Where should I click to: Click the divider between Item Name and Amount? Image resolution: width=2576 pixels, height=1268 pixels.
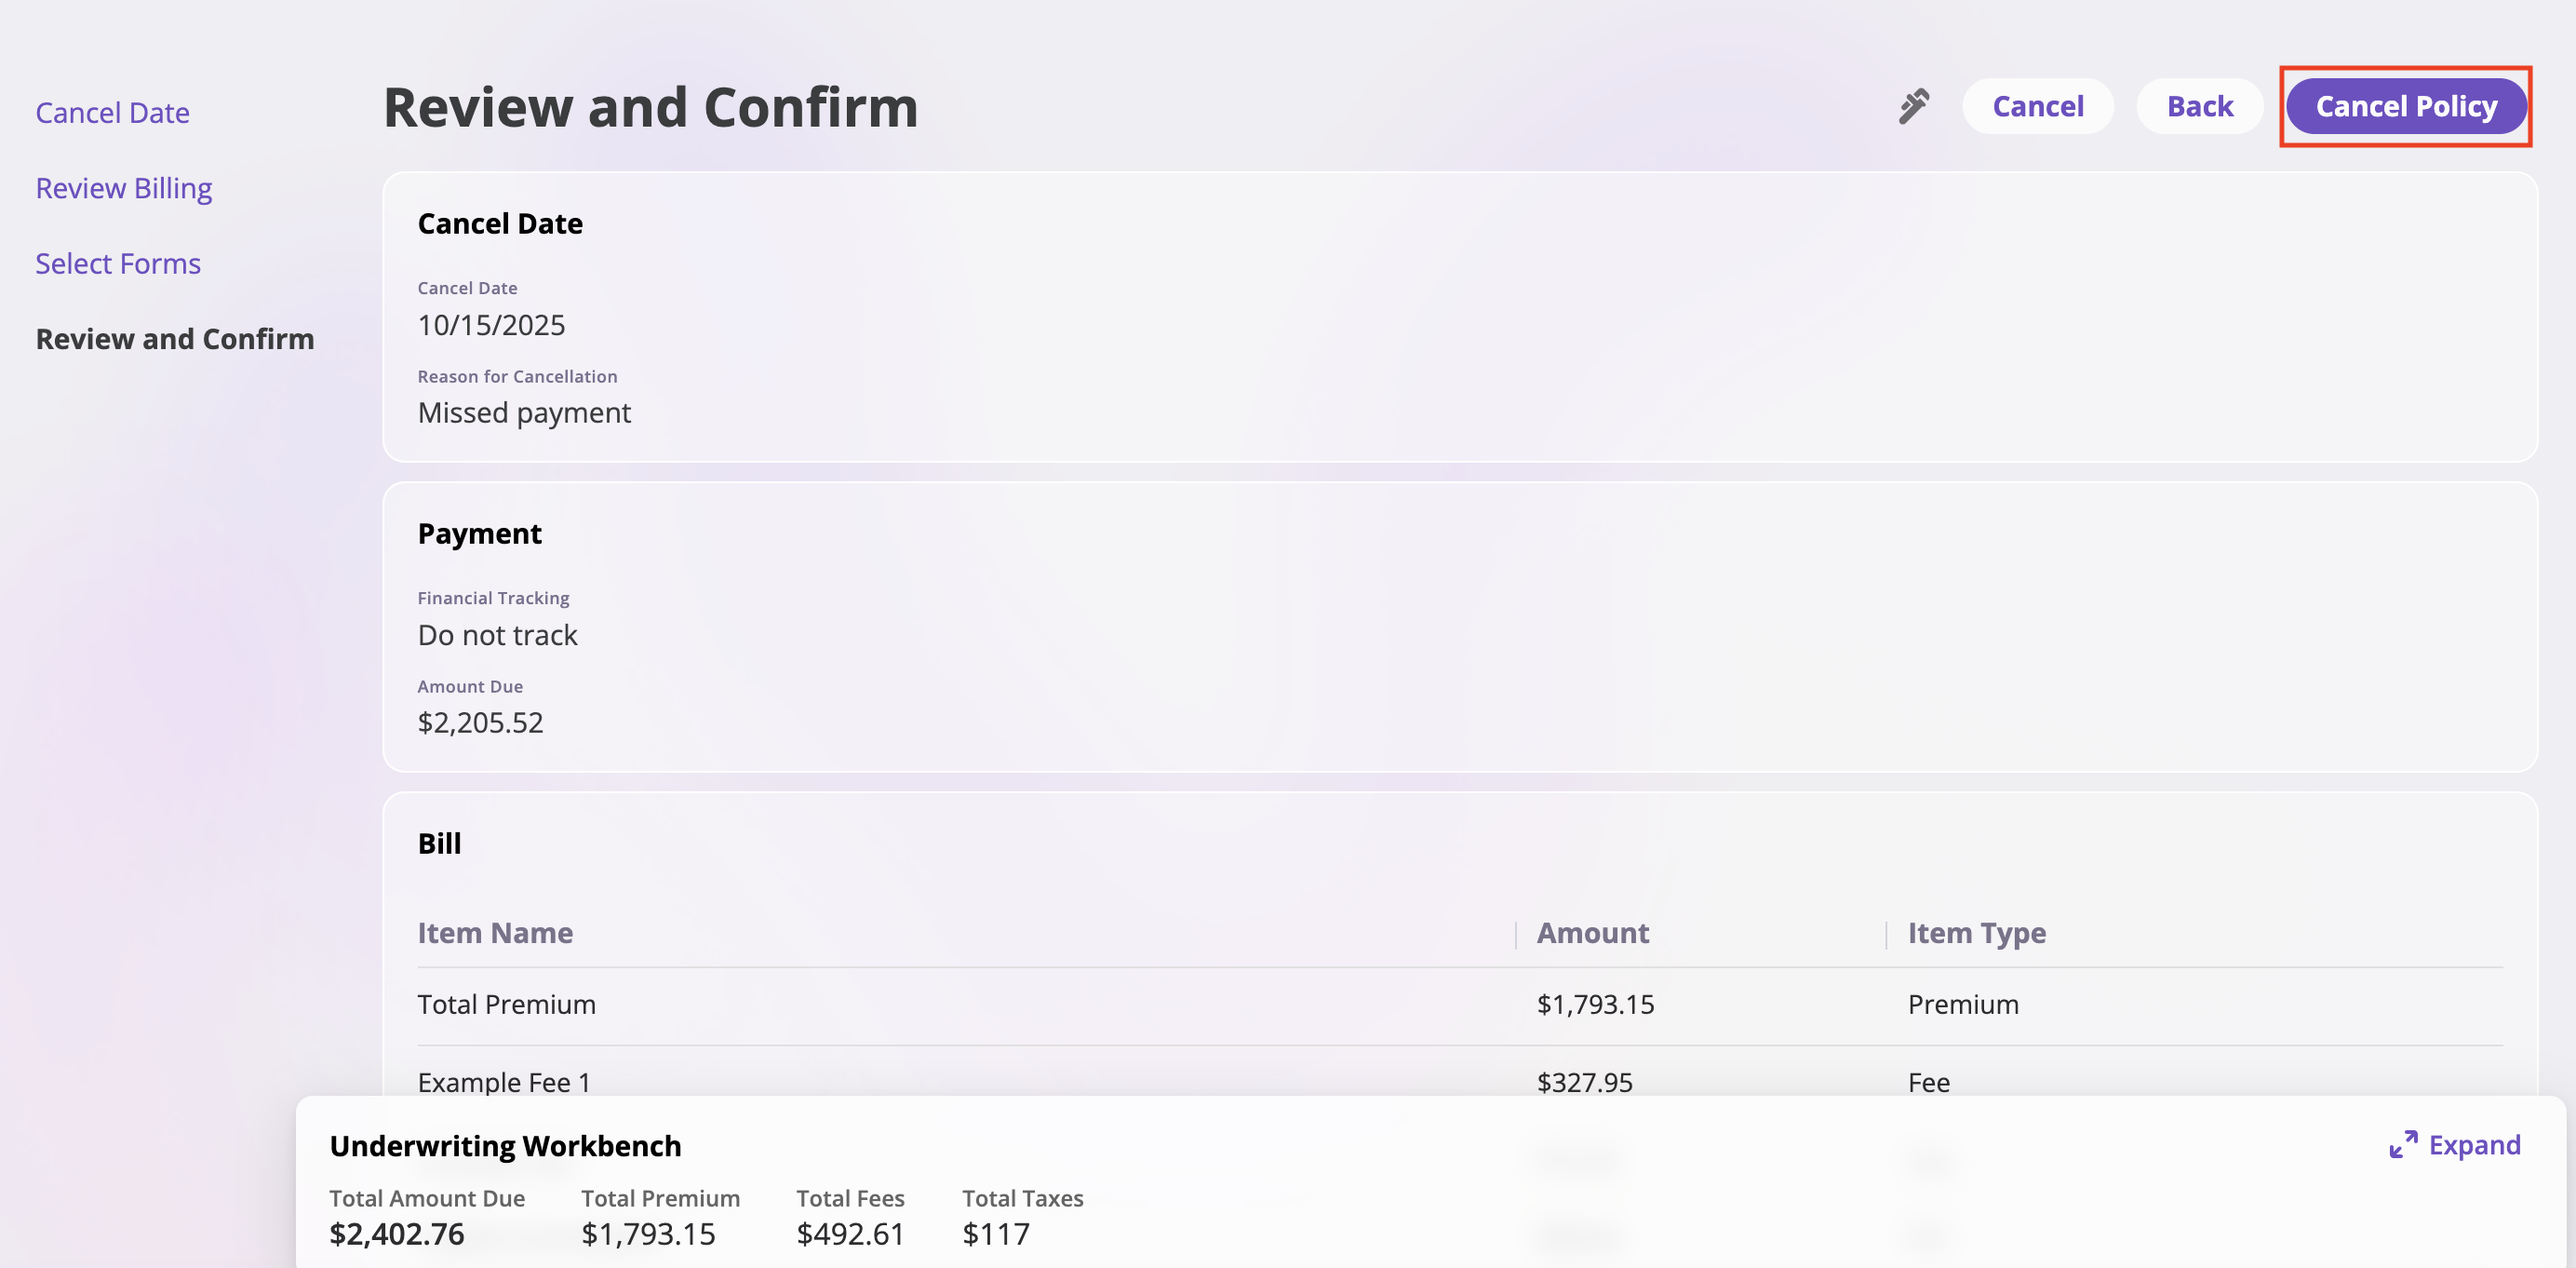coord(1516,934)
